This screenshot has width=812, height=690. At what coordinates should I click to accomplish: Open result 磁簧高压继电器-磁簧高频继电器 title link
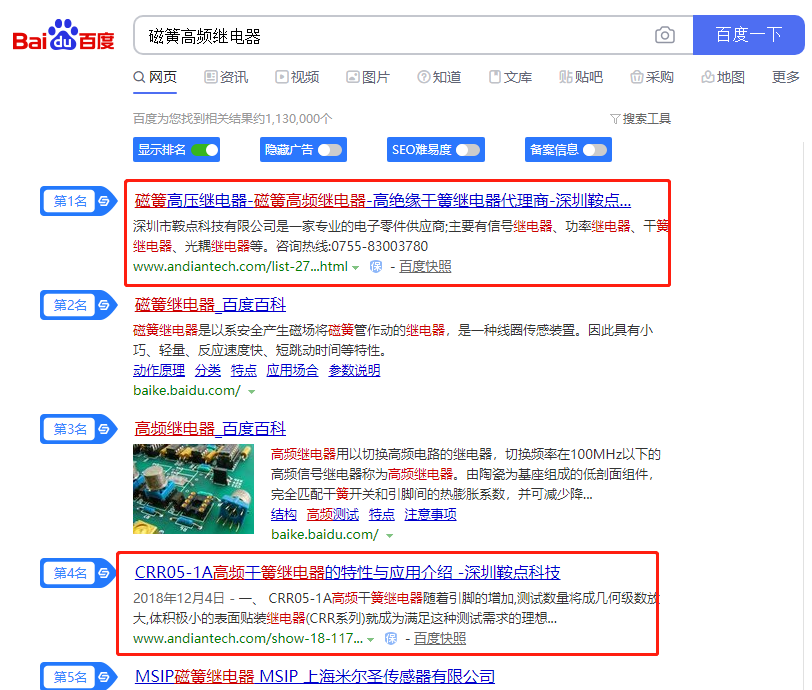coord(383,200)
